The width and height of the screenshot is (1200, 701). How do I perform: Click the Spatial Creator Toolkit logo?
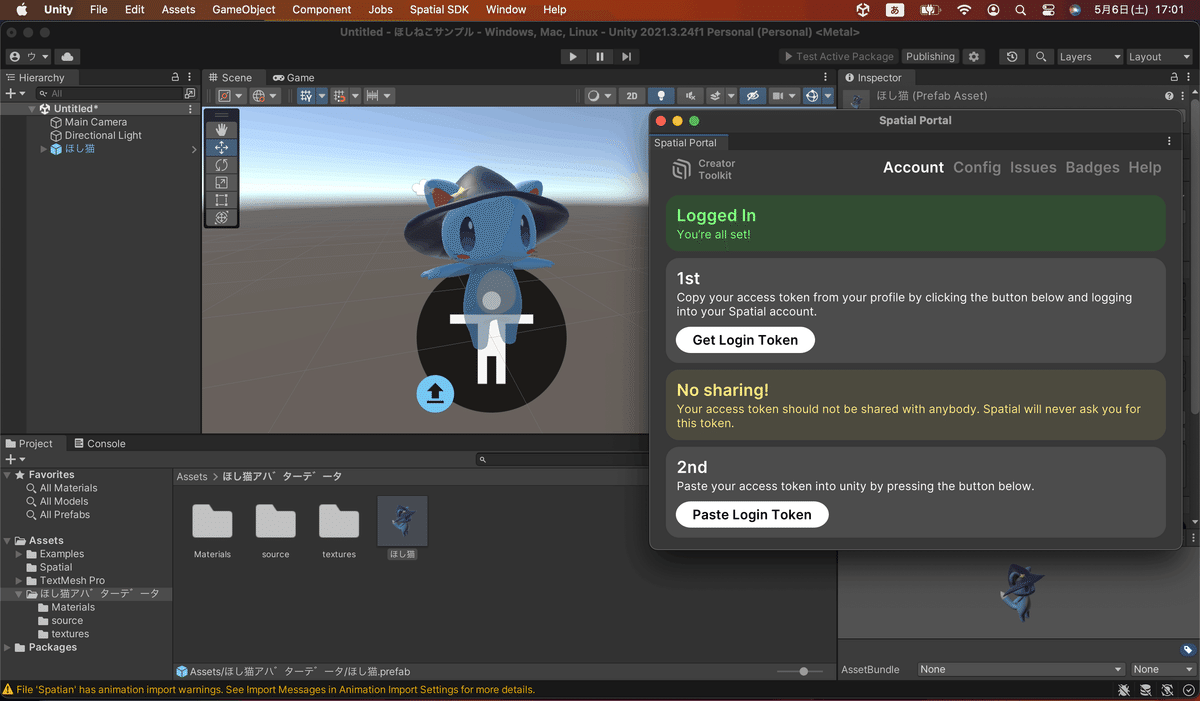click(x=681, y=169)
